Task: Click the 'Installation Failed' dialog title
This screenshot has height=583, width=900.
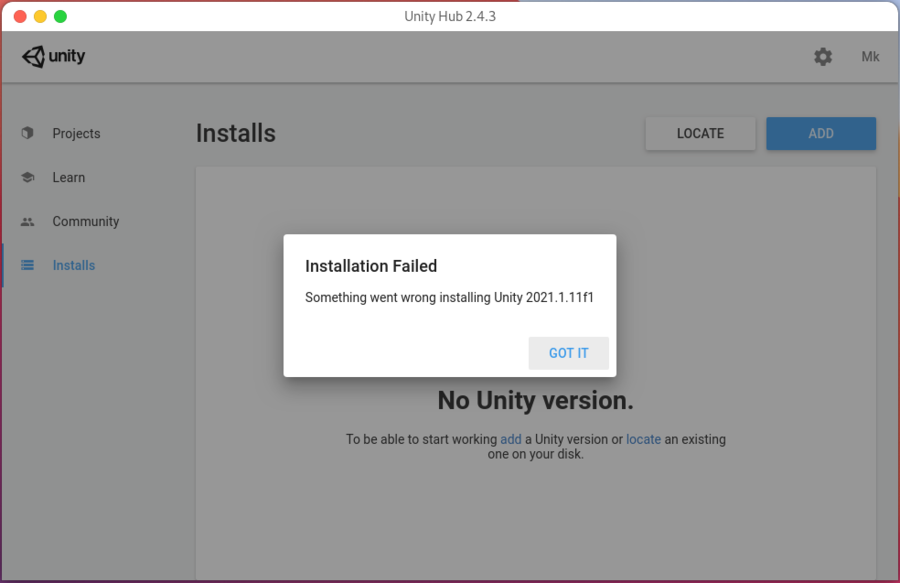Action: click(x=371, y=266)
